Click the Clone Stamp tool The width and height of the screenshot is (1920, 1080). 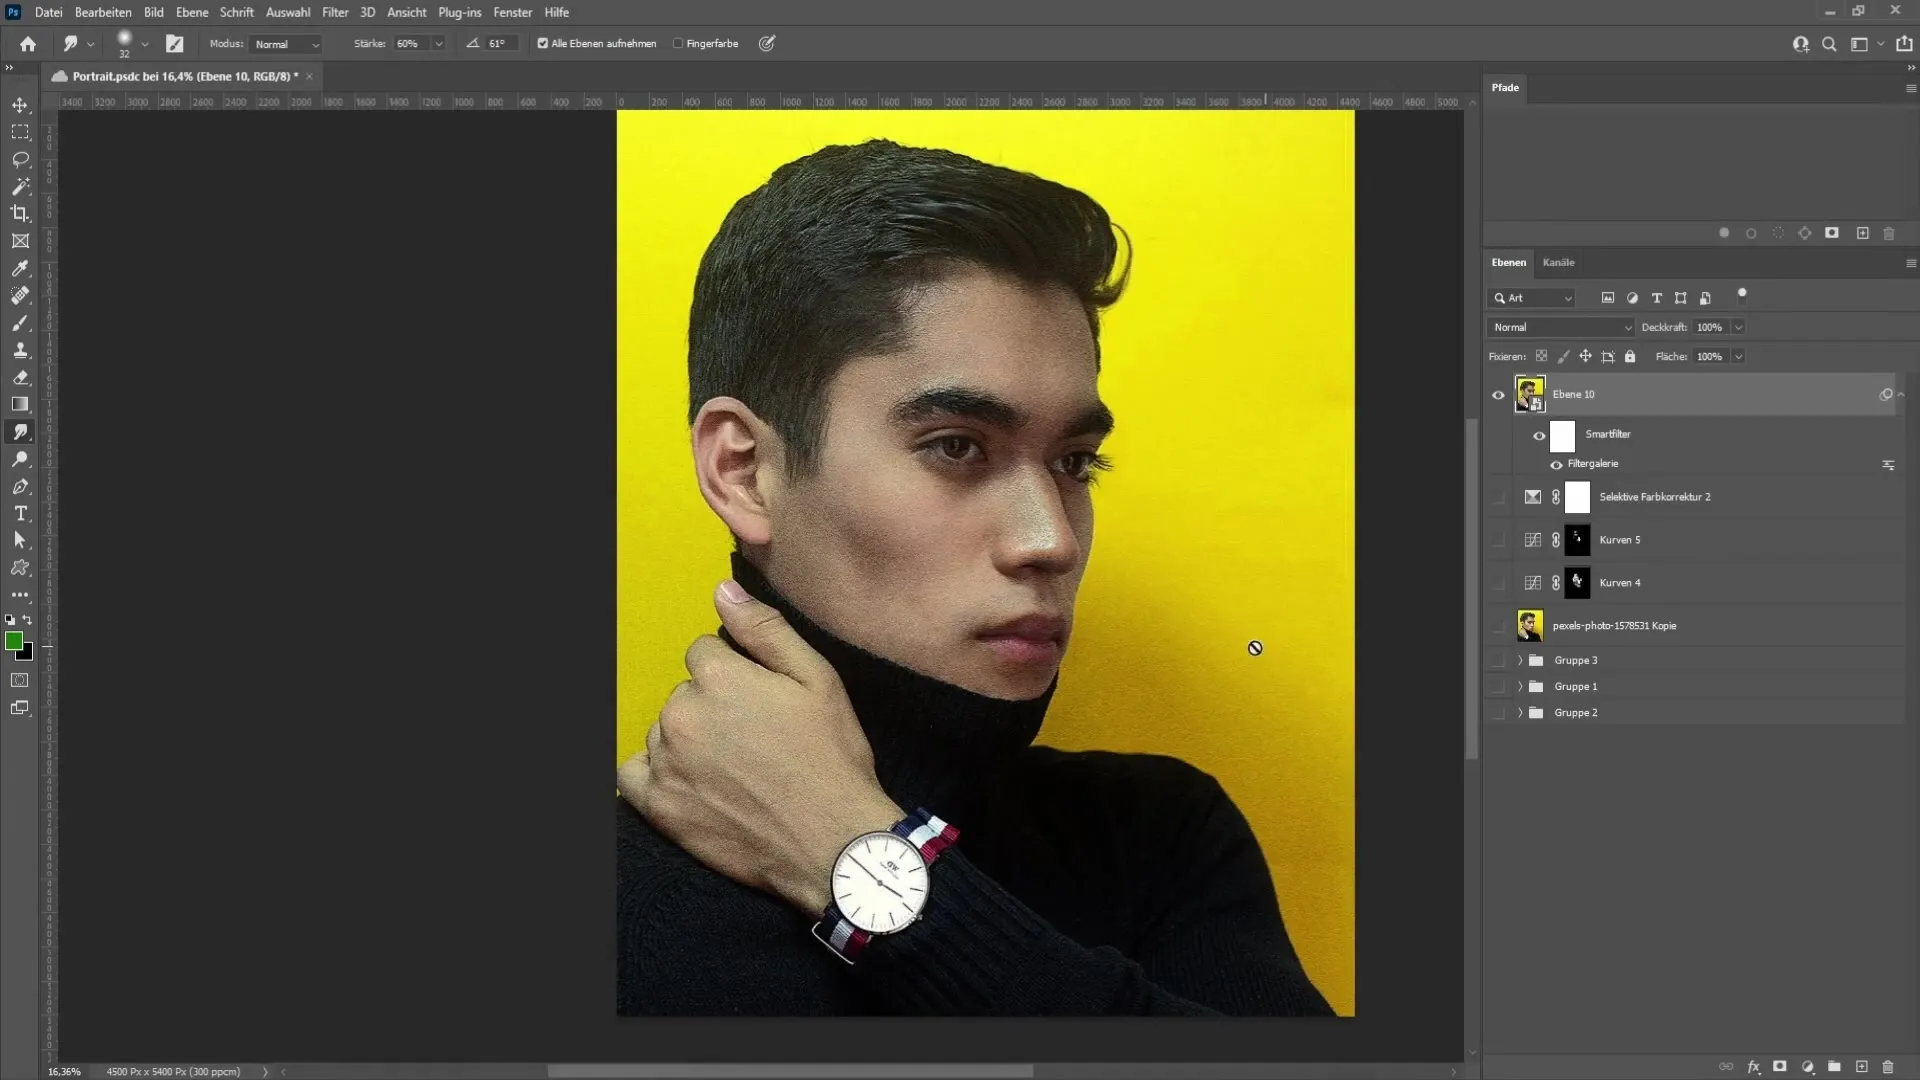point(20,349)
